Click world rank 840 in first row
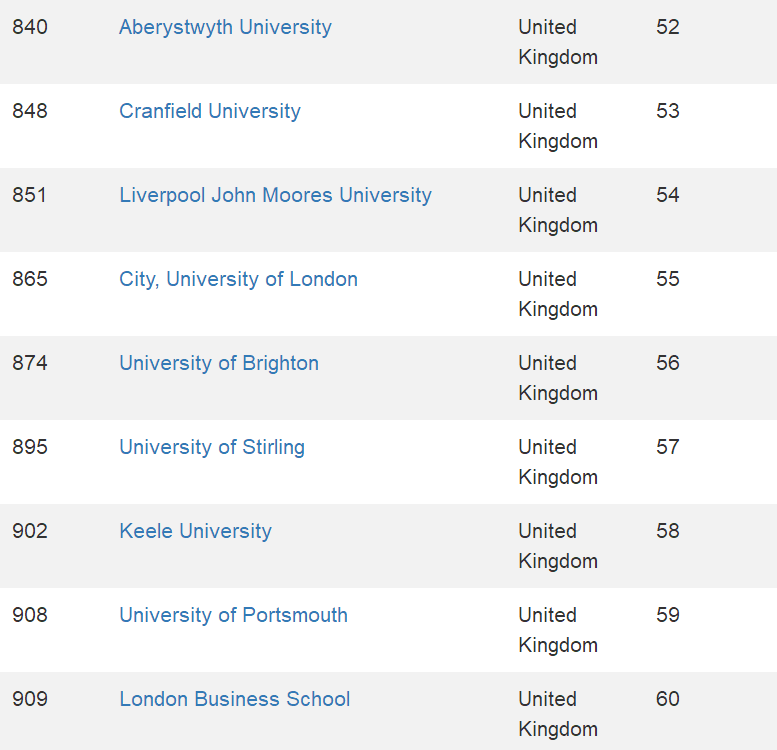 click(30, 27)
